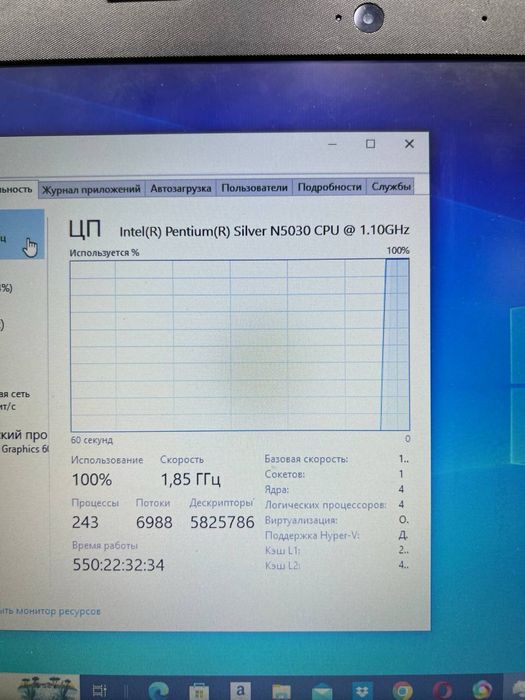Image resolution: width=525 pixels, height=700 pixels.
Task: Click the uptime value 550:22:32:34
Action: pyautogui.click(x=119, y=565)
